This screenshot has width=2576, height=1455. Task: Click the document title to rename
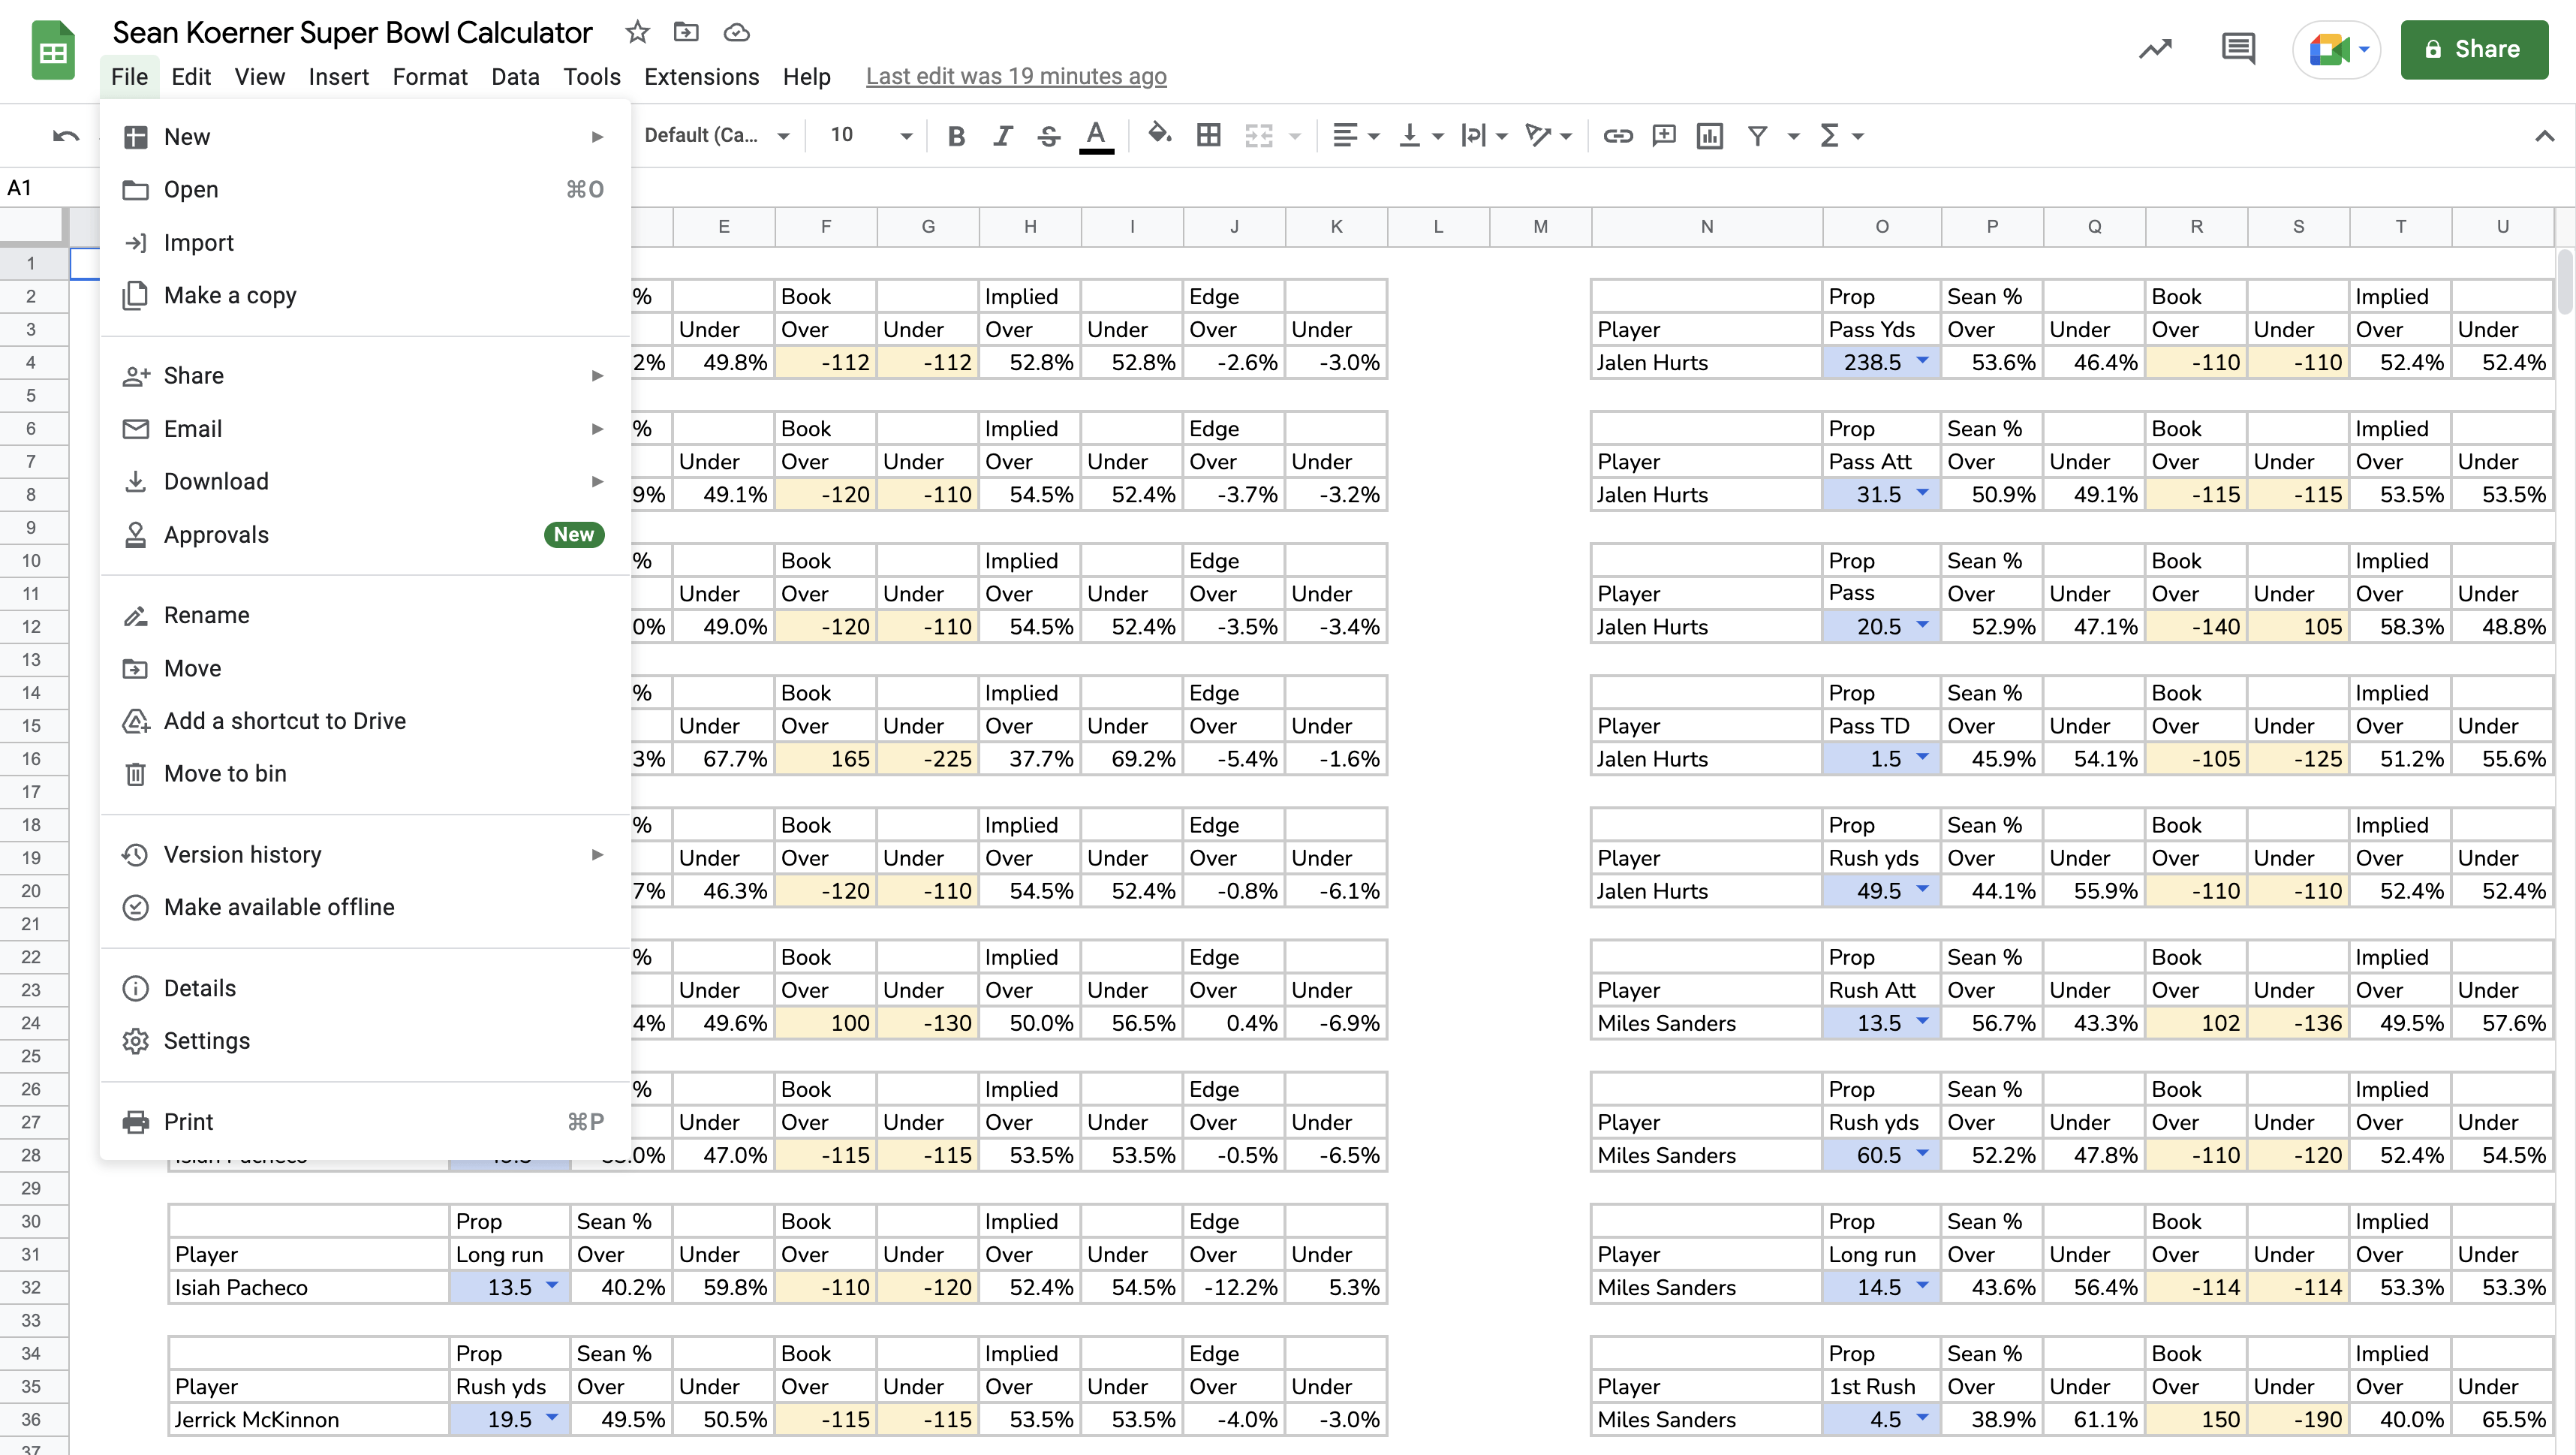tap(352, 32)
